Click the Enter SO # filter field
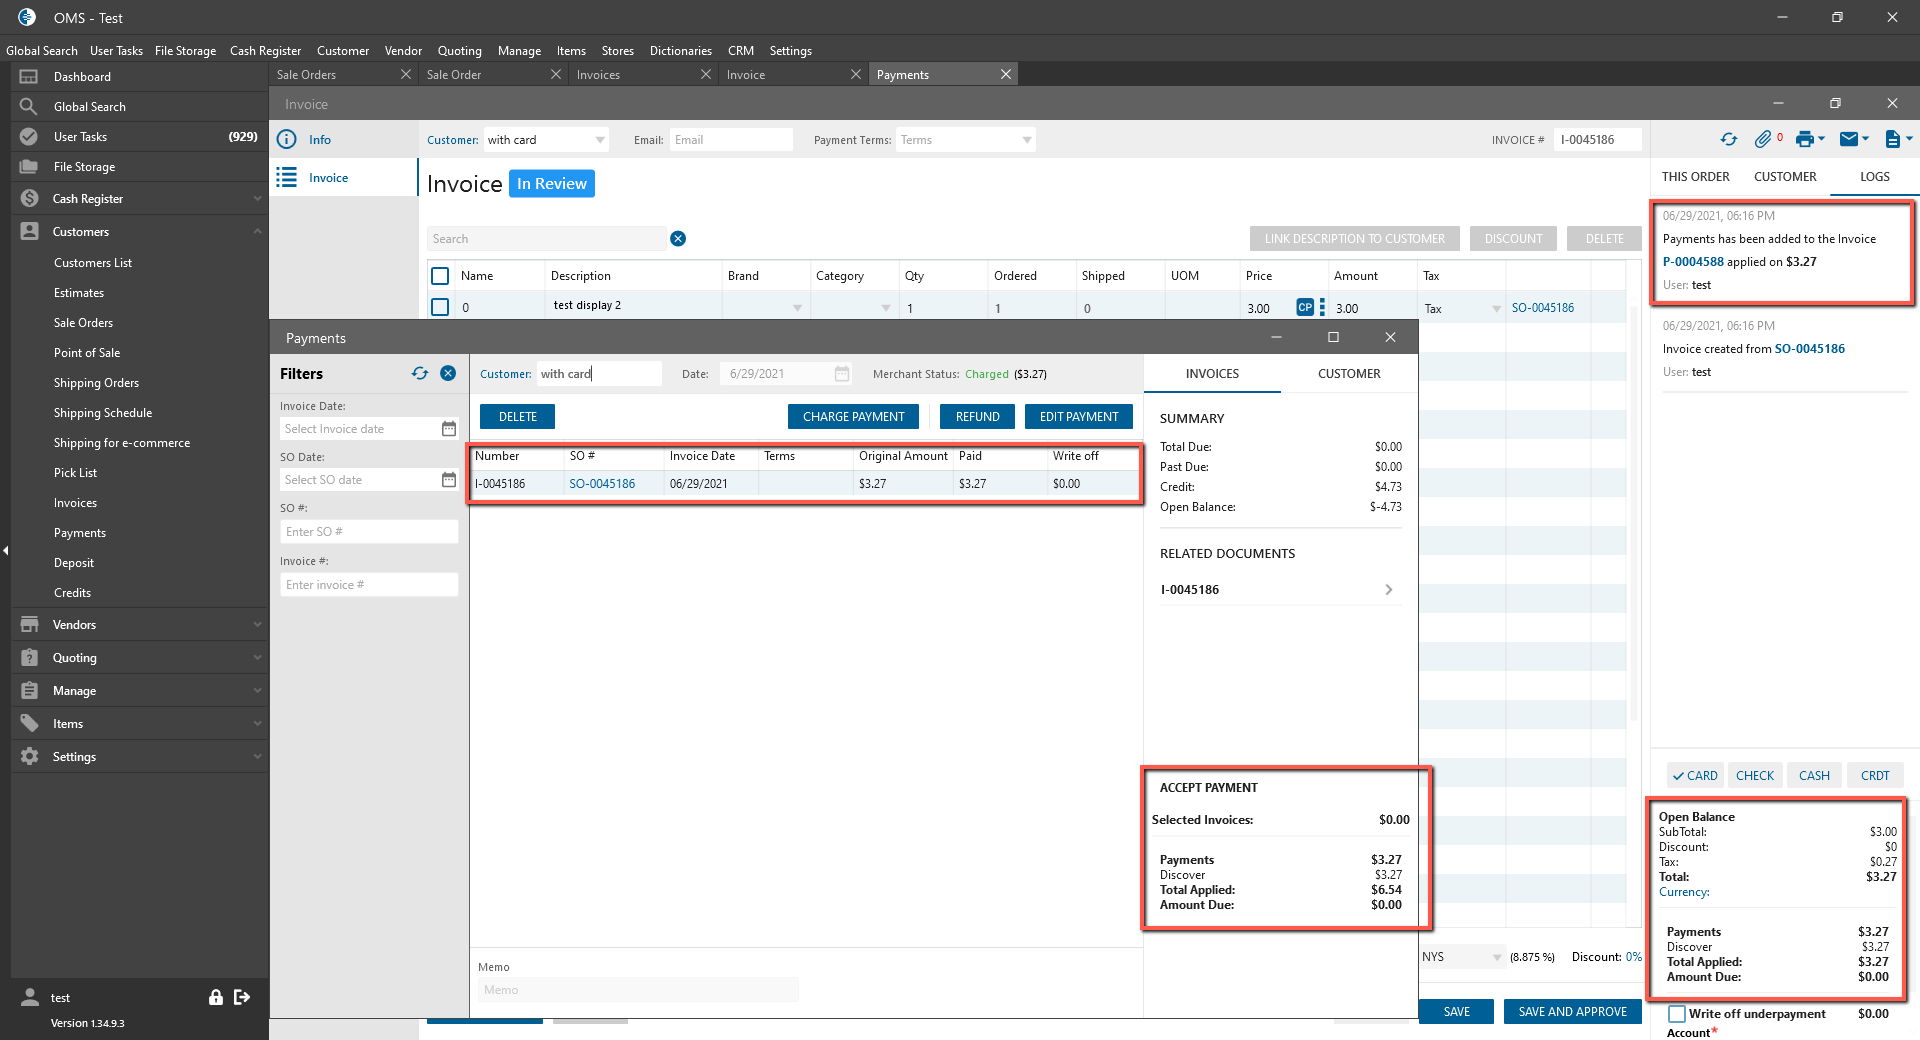The height and width of the screenshot is (1040, 1920). pyautogui.click(x=369, y=532)
